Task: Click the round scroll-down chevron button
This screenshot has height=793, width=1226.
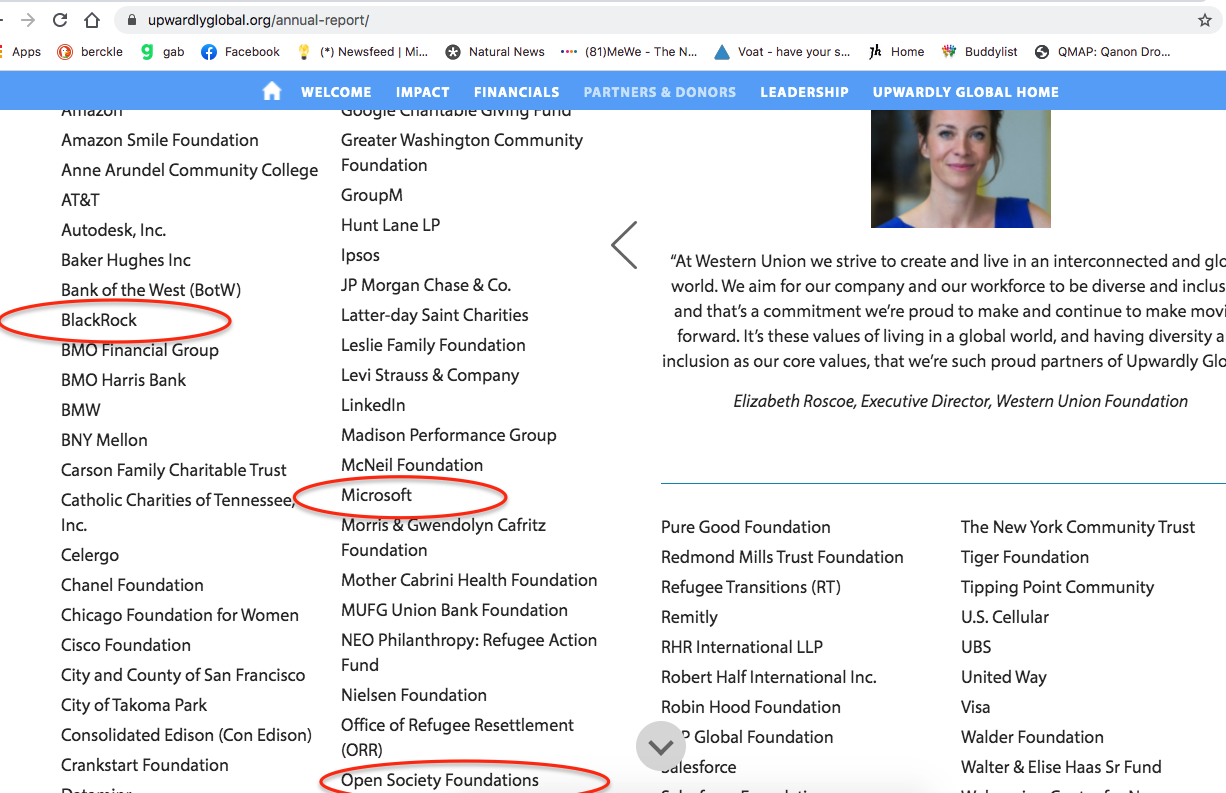Action: (661, 746)
